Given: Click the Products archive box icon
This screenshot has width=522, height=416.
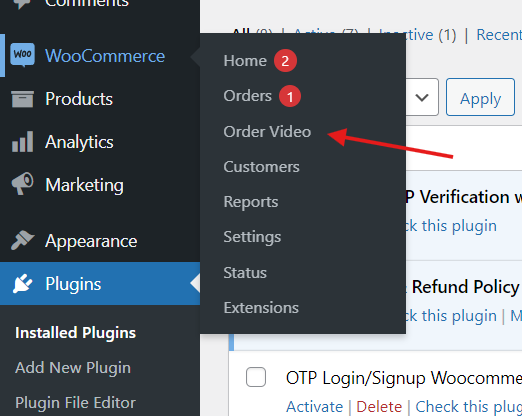Looking at the screenshot, I should [22, 99].
